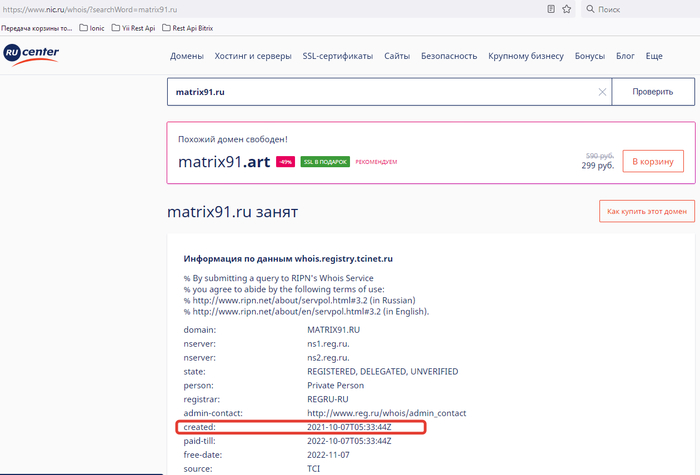Open bookmark 'Передача корзины то...'
The width and height of the screenshot is (700, 475).
[x=36, y=28]
